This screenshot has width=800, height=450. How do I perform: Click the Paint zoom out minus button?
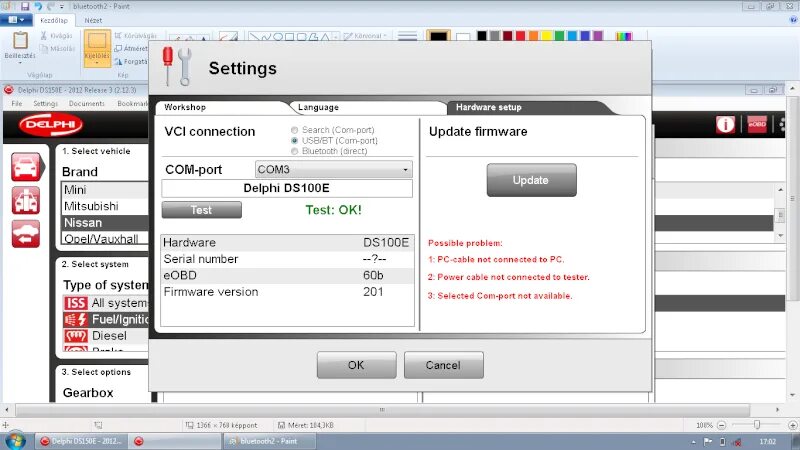(721, 425)
